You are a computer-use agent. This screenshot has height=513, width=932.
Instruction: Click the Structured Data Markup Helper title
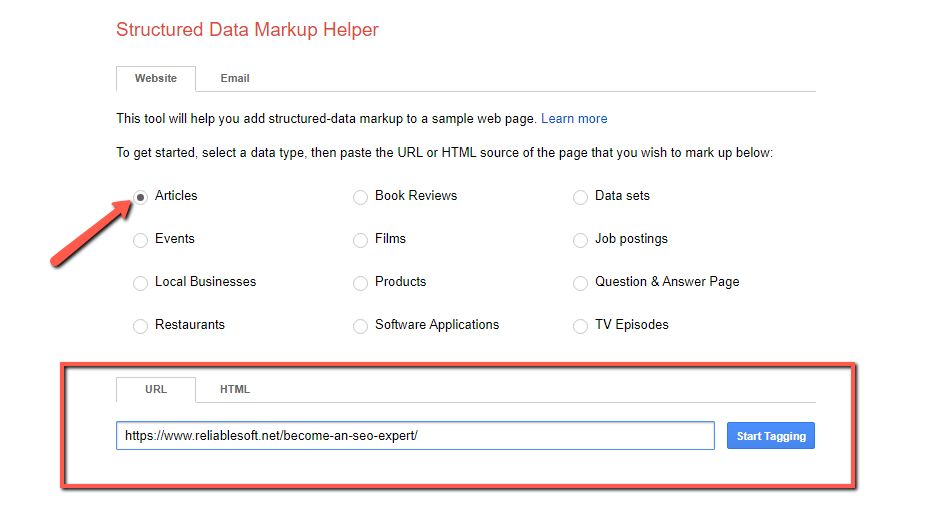coord(247,29)
